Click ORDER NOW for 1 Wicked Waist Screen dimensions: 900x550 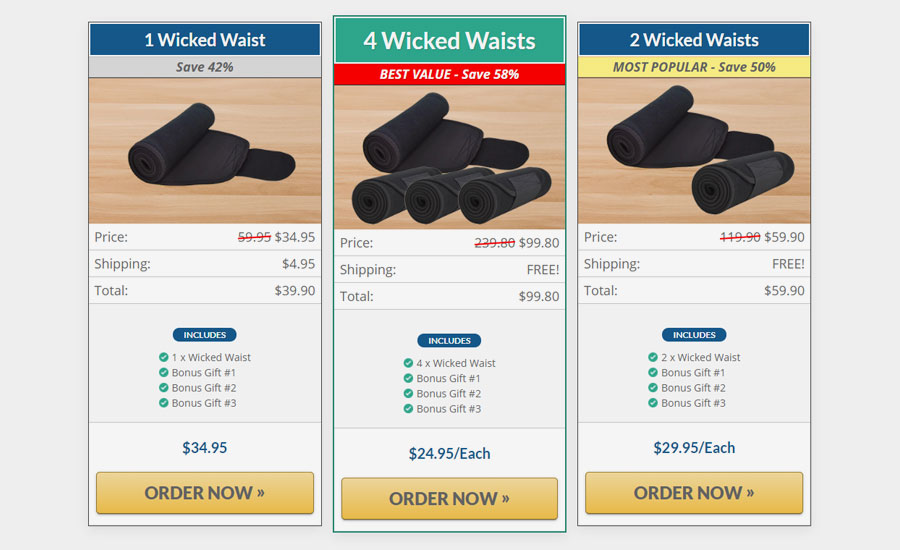[x=205, y=493]
